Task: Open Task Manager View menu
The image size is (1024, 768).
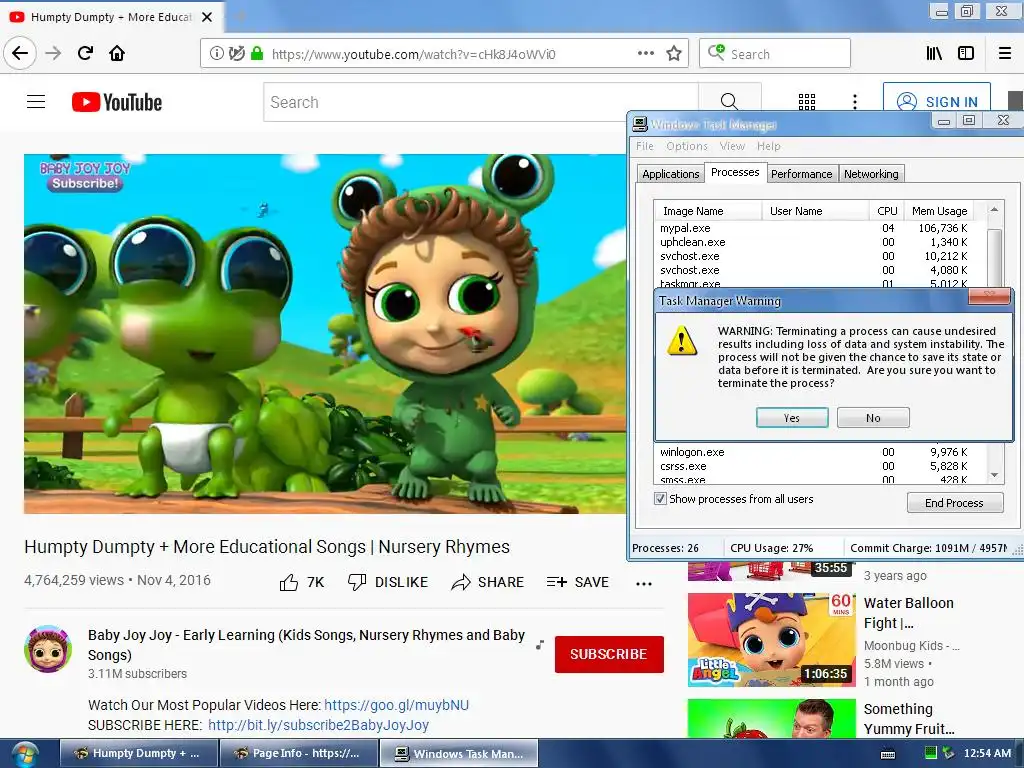Action: click(x=732, y=146)
